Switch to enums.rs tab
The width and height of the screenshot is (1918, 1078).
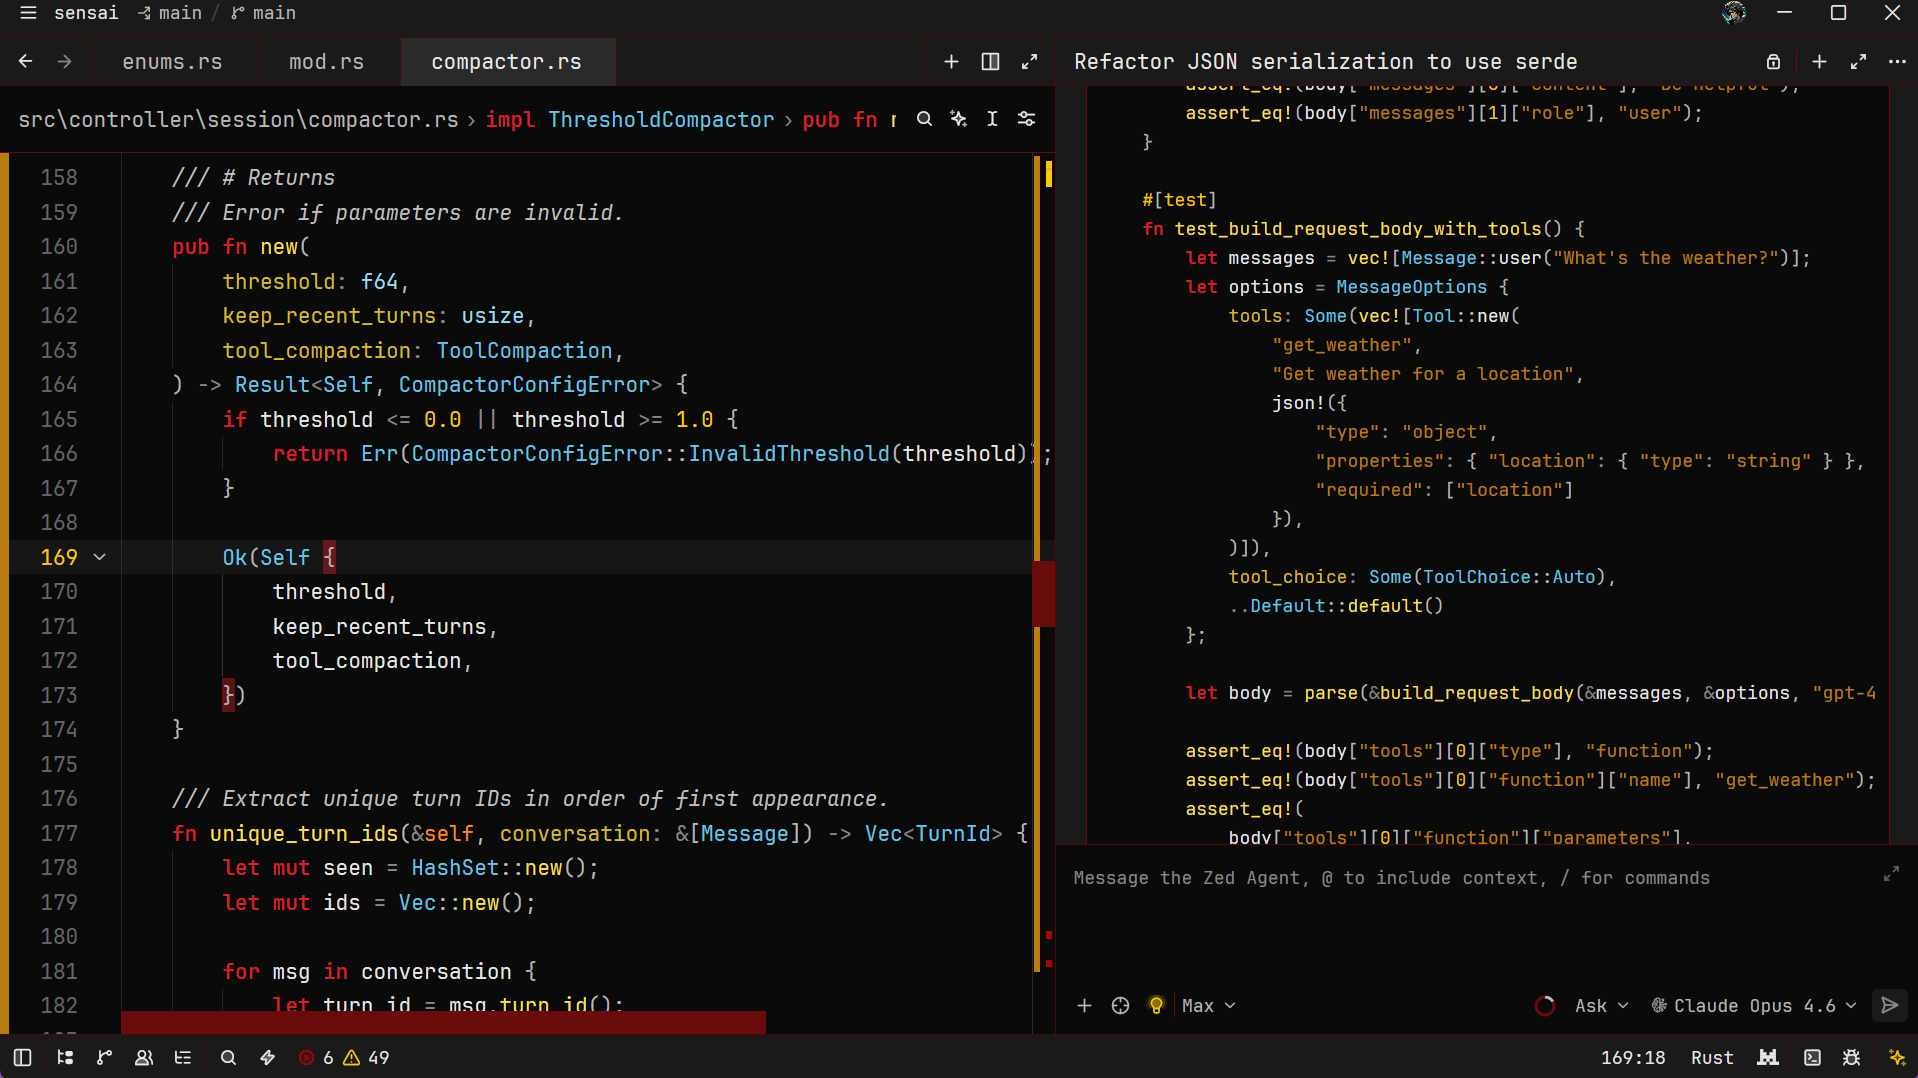[x=172, y=62]
